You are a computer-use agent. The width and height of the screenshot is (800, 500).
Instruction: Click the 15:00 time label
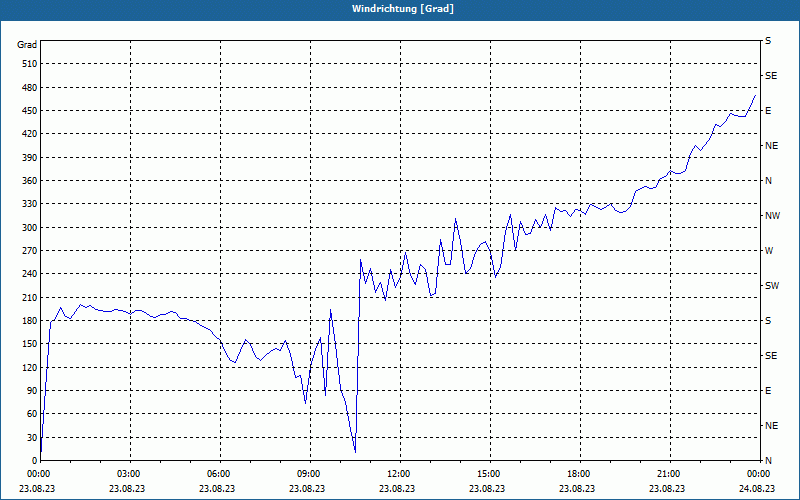pos(488,474)
